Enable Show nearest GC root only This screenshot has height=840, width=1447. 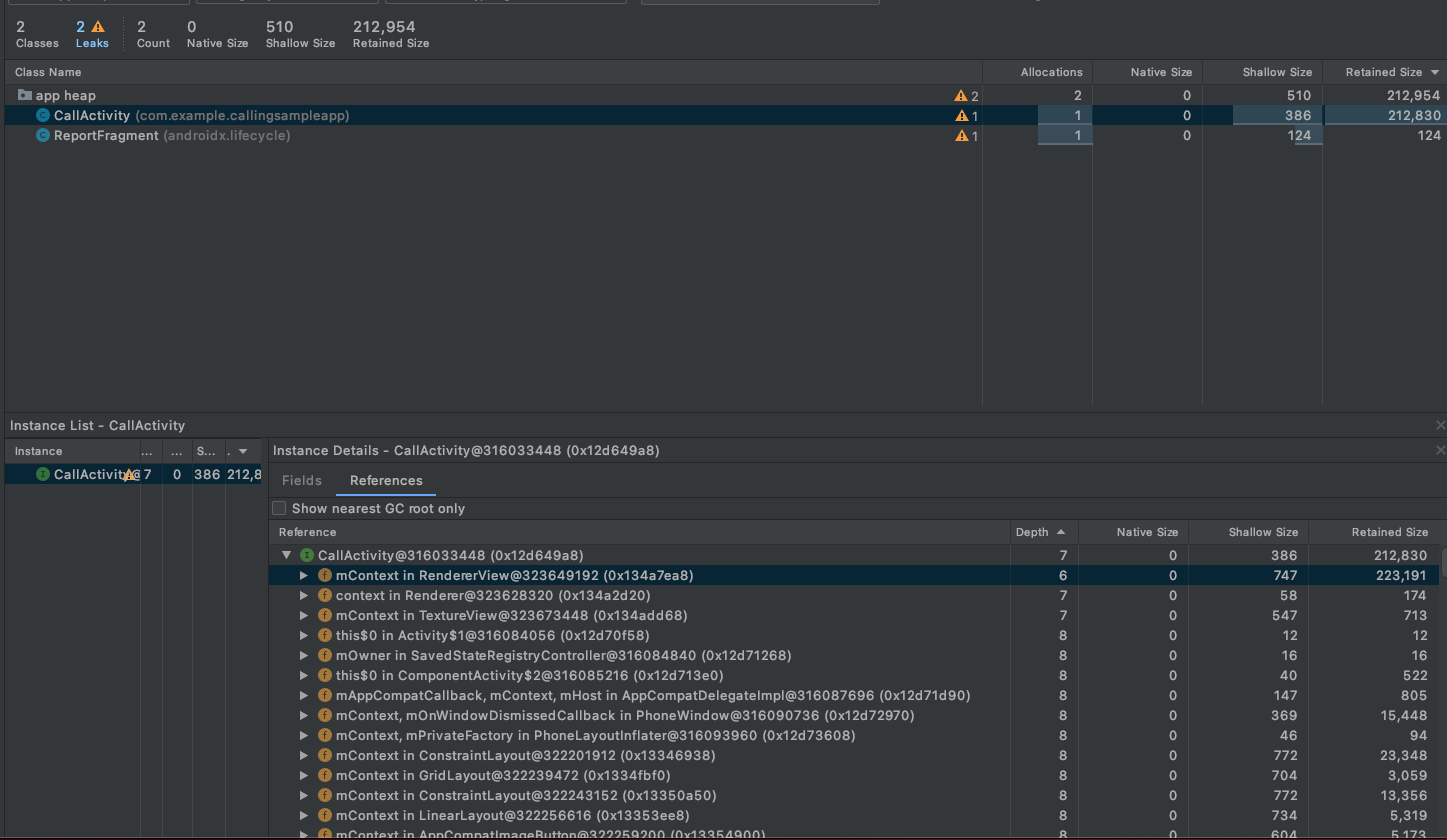279,508
